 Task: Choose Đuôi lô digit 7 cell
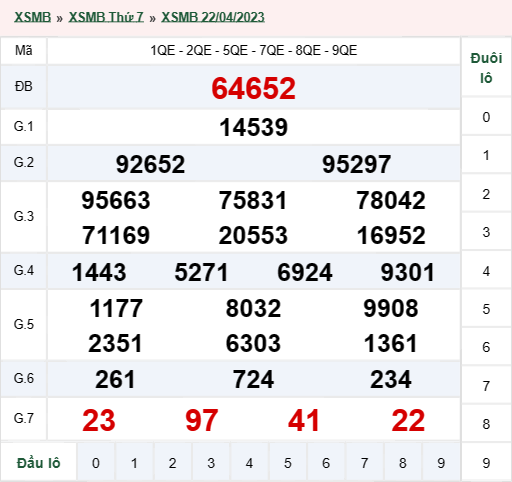tap(486, 386)
